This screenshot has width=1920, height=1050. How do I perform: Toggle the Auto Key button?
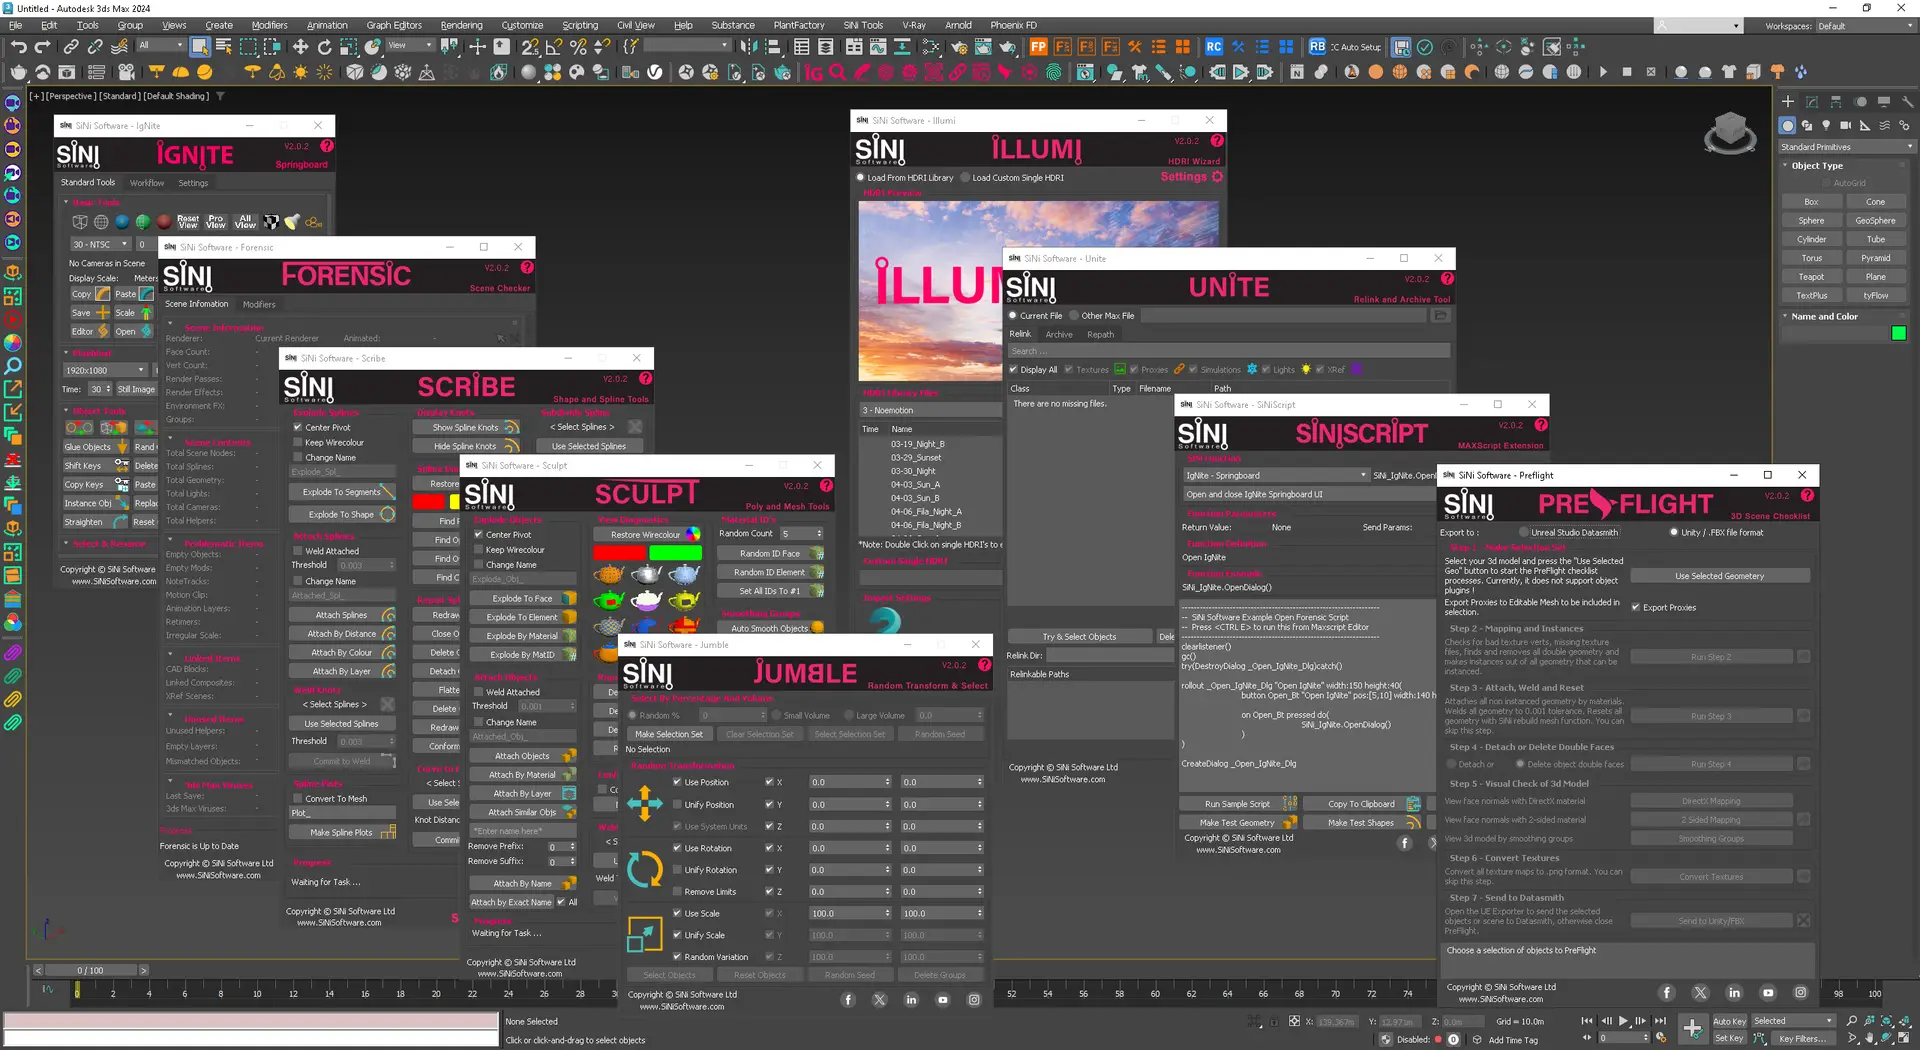pyautogui.click(x=1729, y=1021)
